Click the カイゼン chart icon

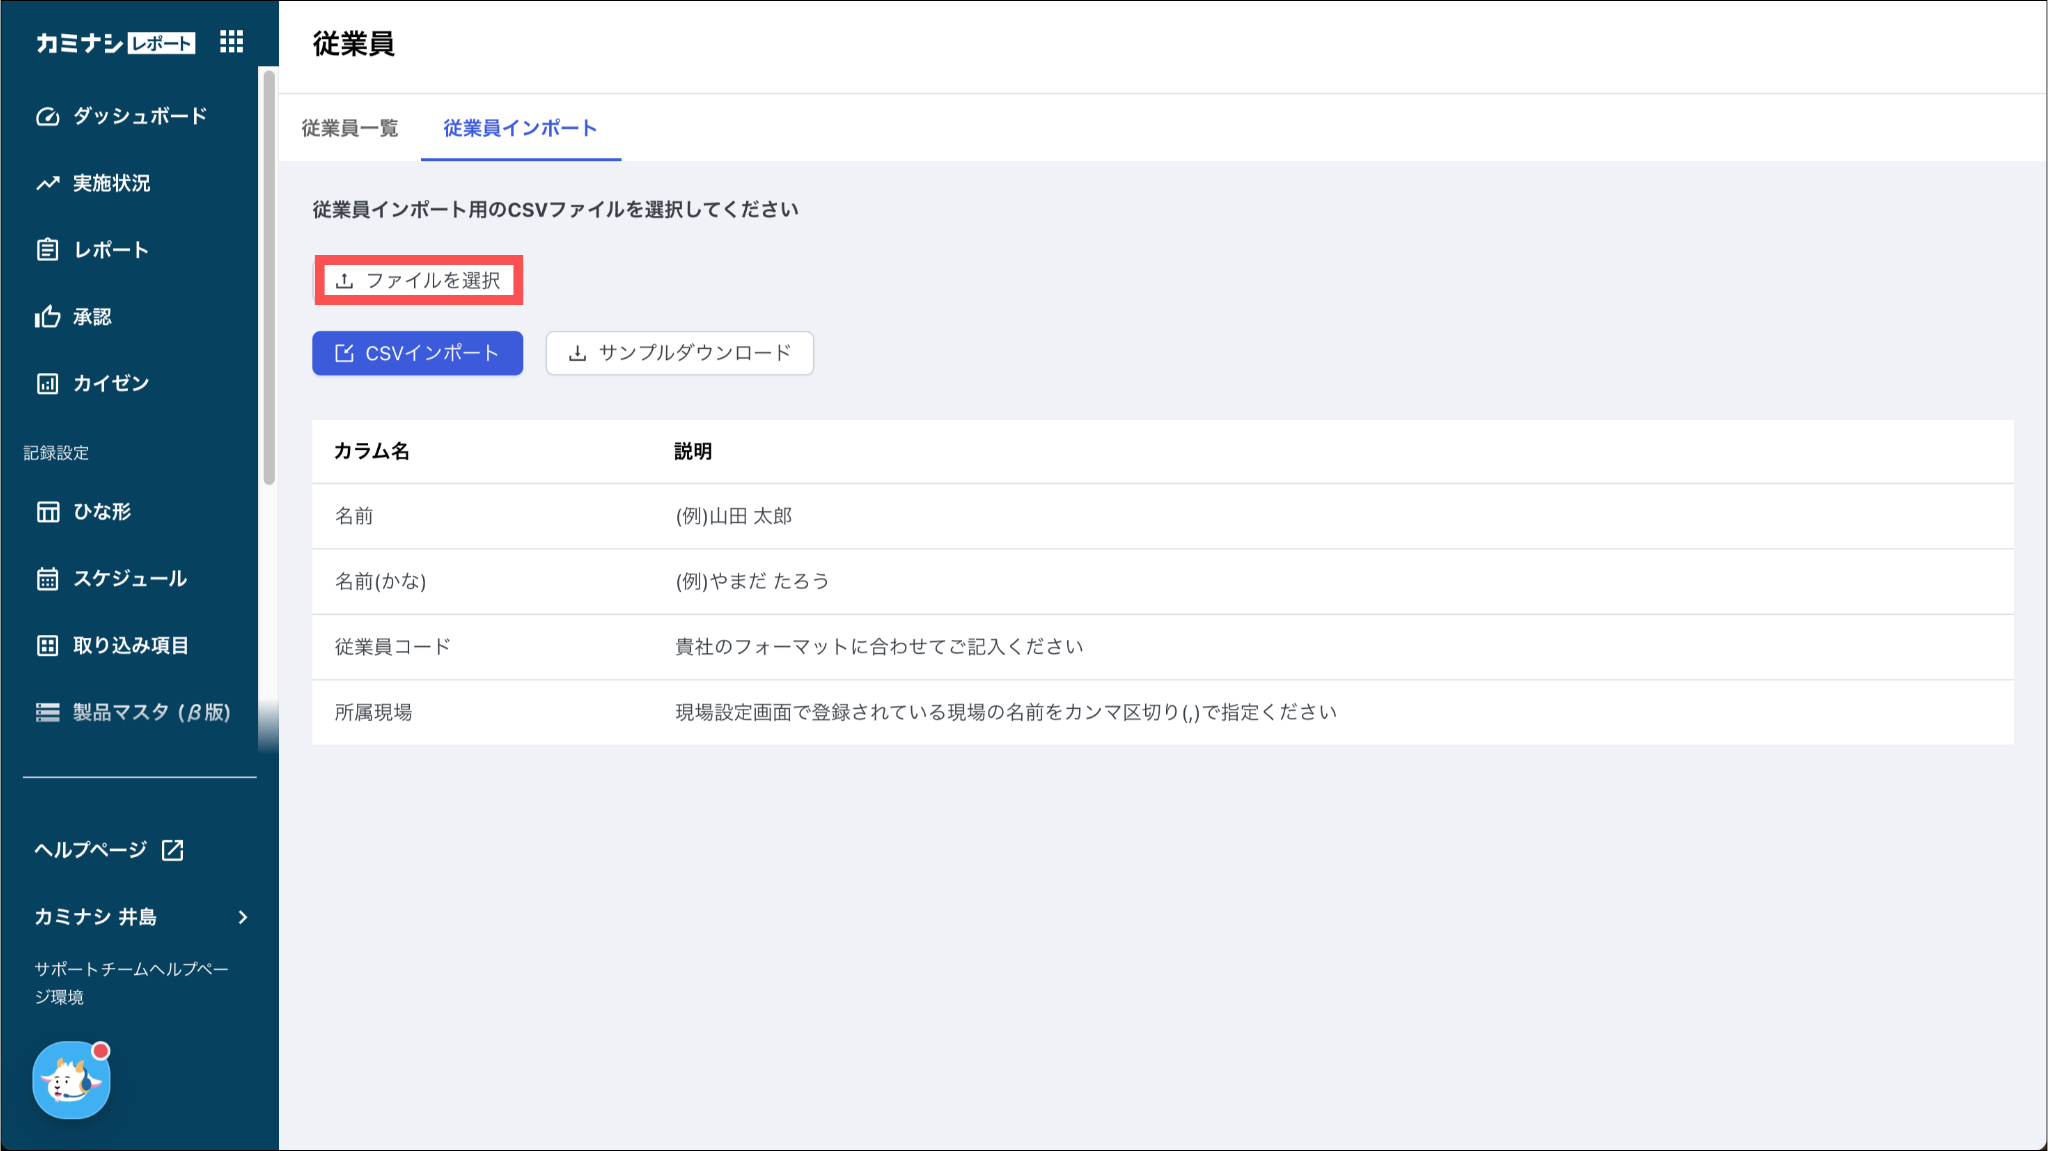[x=47, y=384]
